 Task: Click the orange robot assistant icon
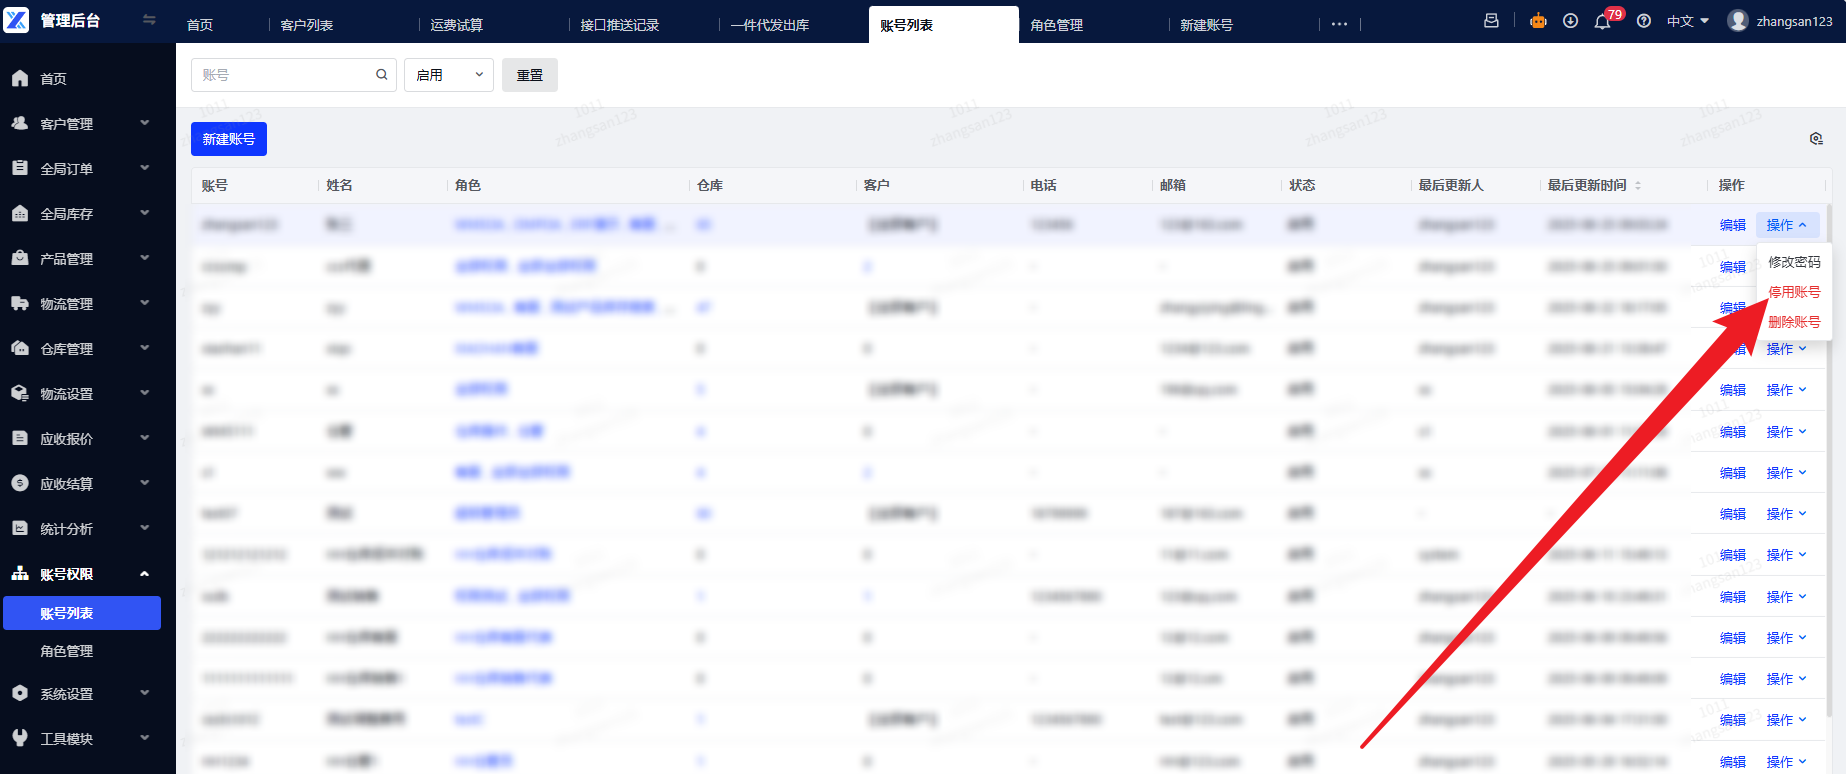[x=1538, y=21]
